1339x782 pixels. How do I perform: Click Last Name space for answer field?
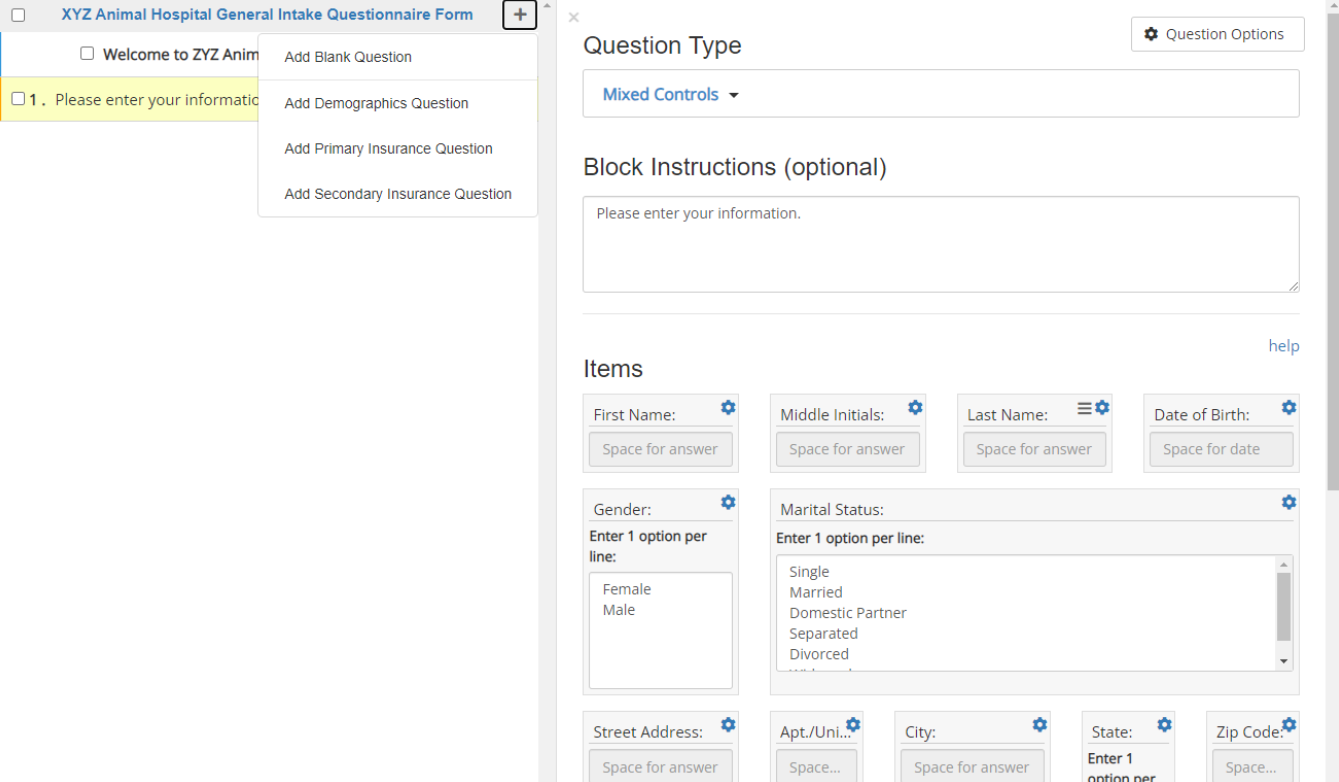pyautogui.click(x=1034, y=449)
